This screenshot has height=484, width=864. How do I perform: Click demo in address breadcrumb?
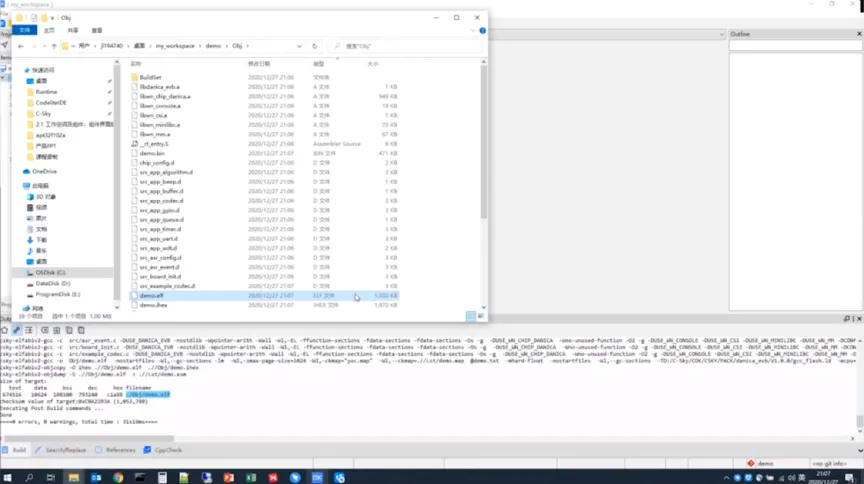click(x=213, y=46)
